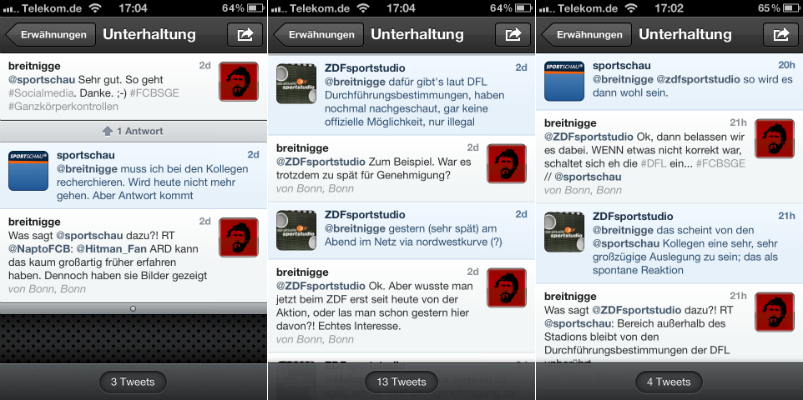Open breitnigge avatar beside 'Sehr gut' tweet
Screen dimensions: 803x400
click(239, 82)
